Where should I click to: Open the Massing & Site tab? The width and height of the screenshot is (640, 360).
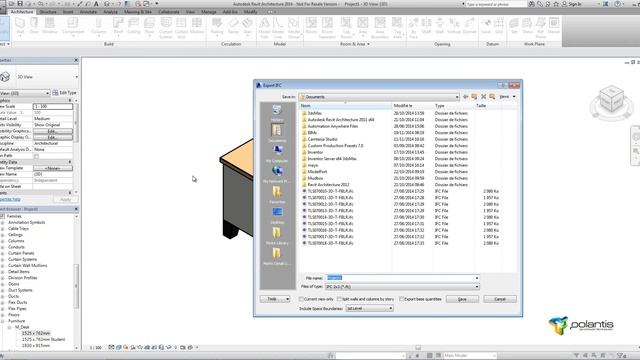tap(138, 12)
